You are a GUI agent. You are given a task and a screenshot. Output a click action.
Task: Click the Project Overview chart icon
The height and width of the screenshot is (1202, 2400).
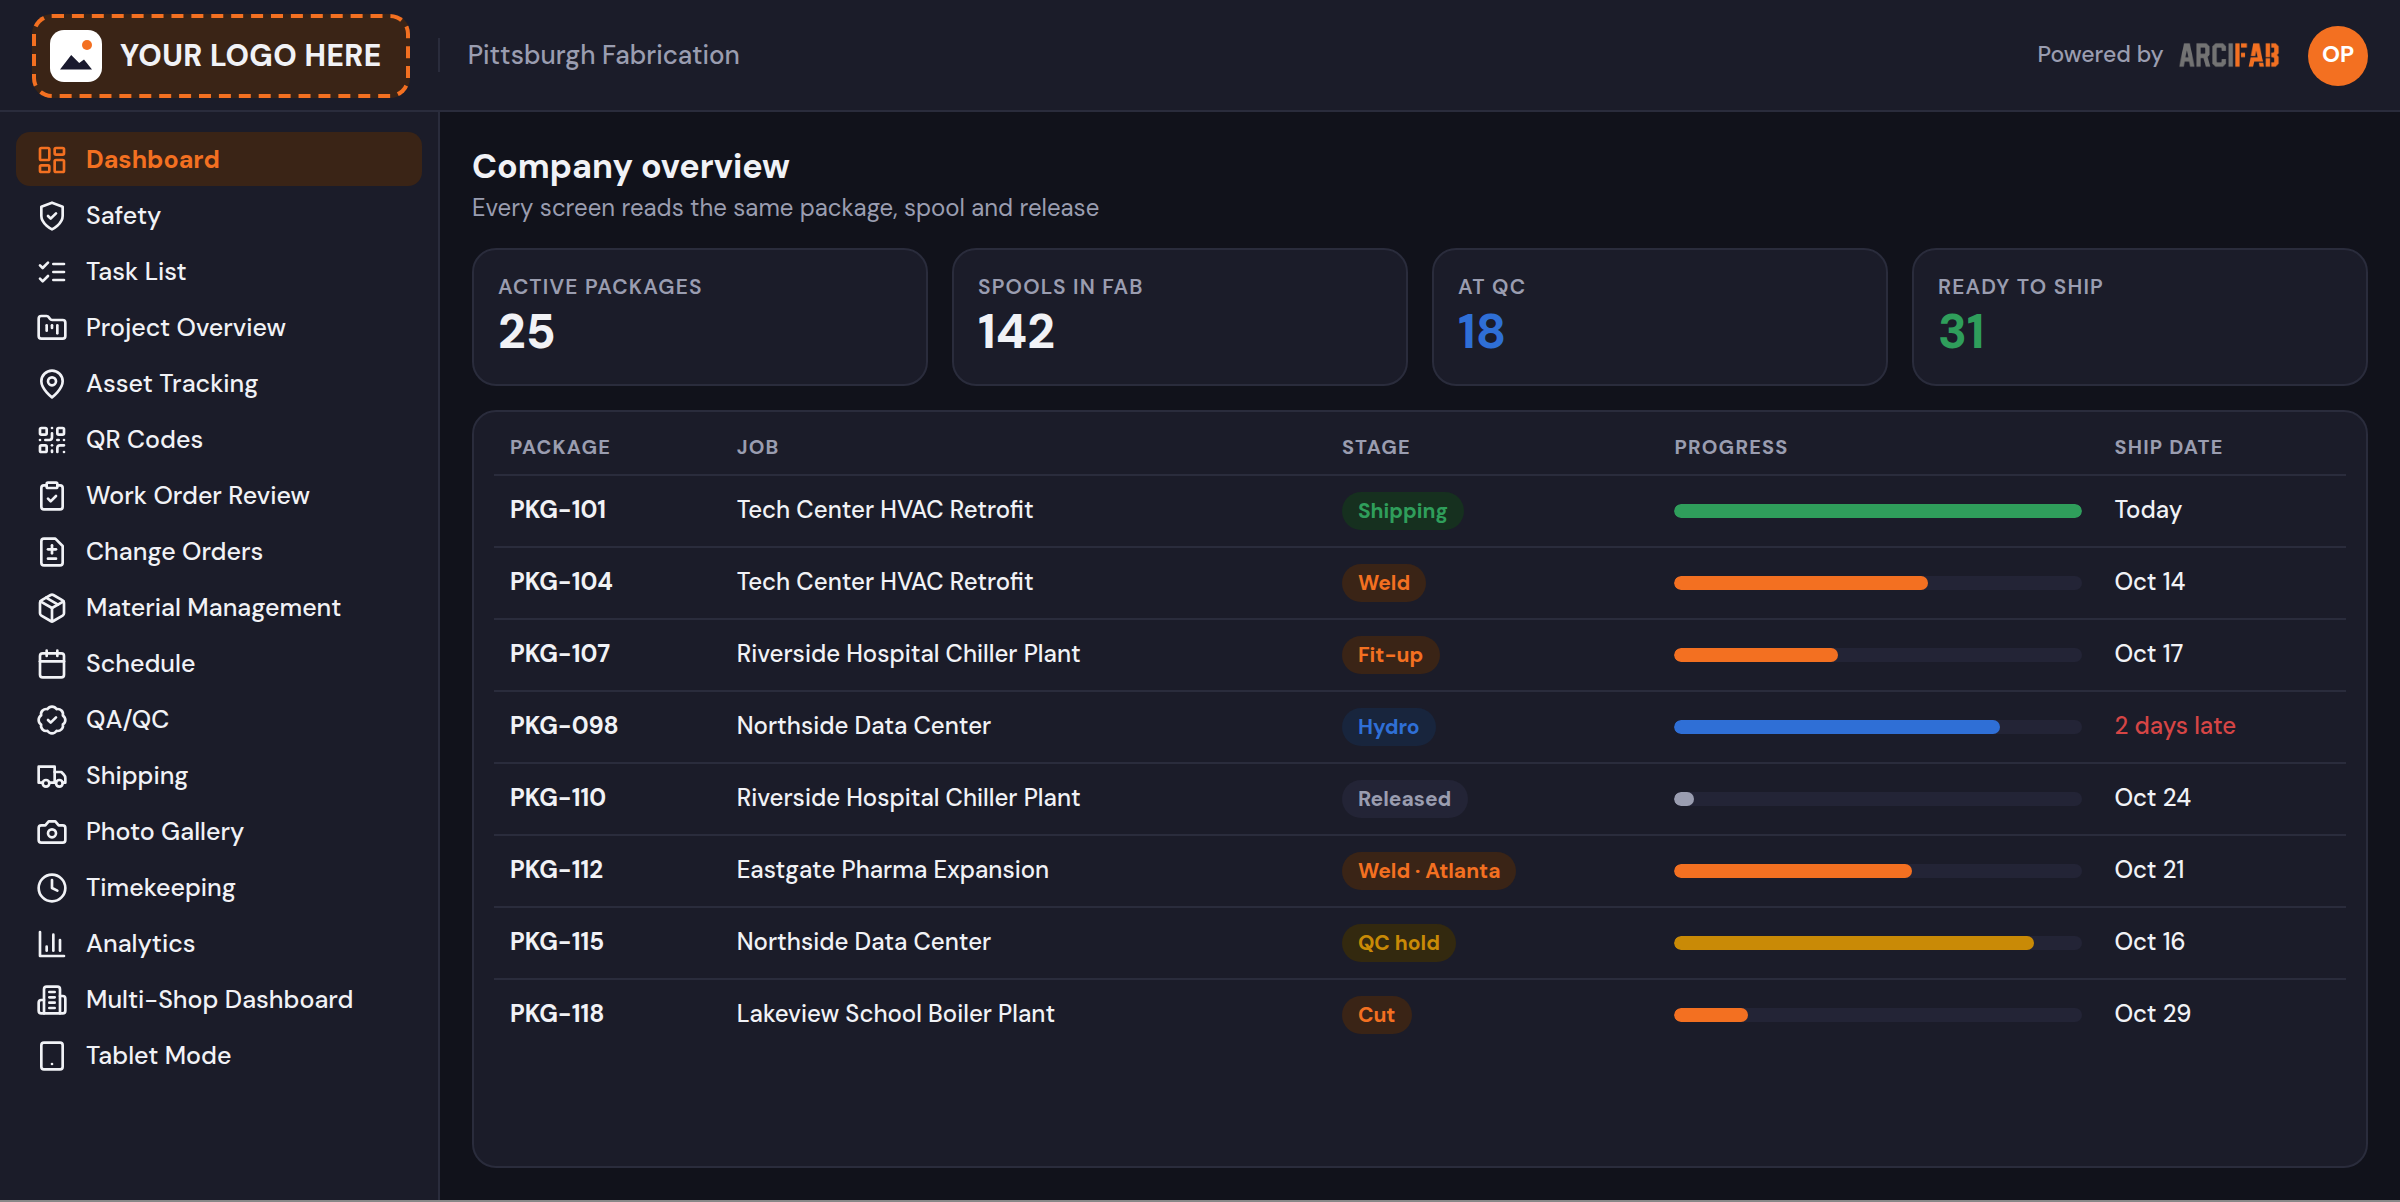pos(52,328)
